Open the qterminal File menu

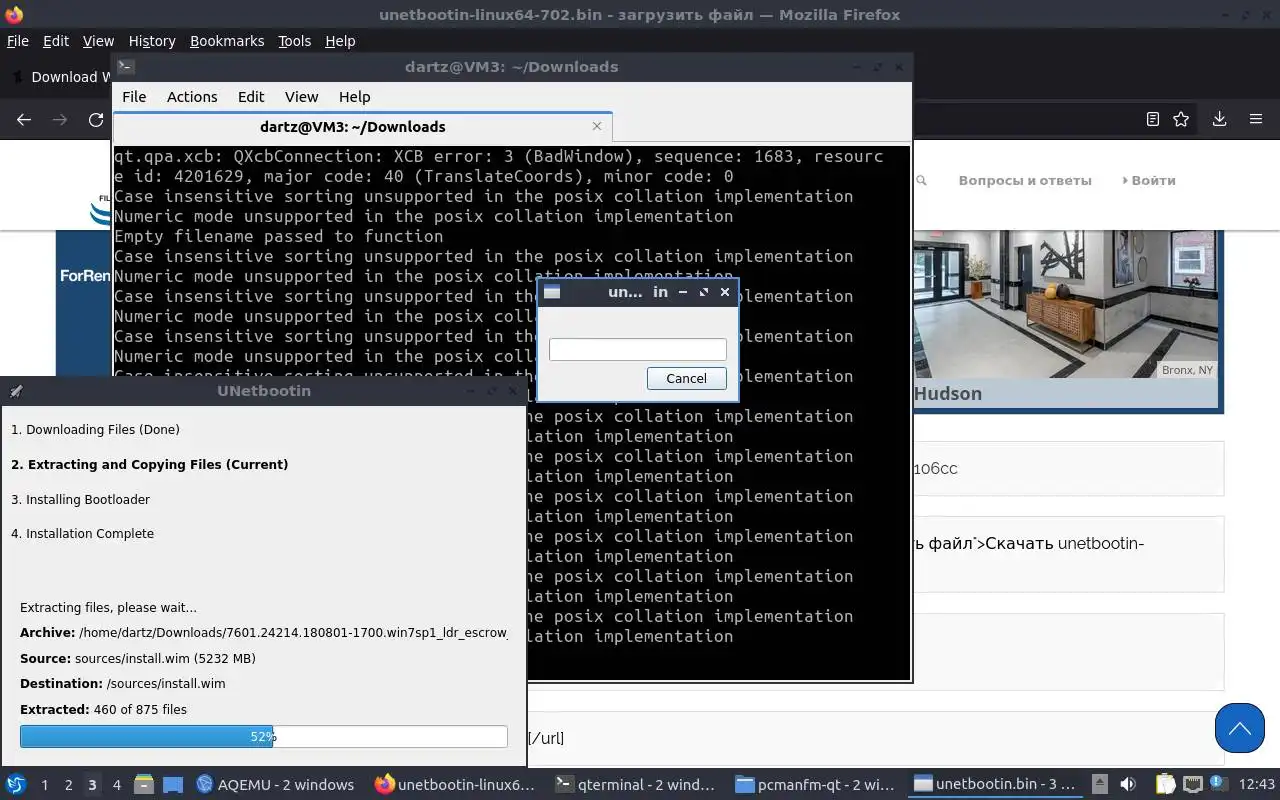pyautogui.click(x=134, y=97)
